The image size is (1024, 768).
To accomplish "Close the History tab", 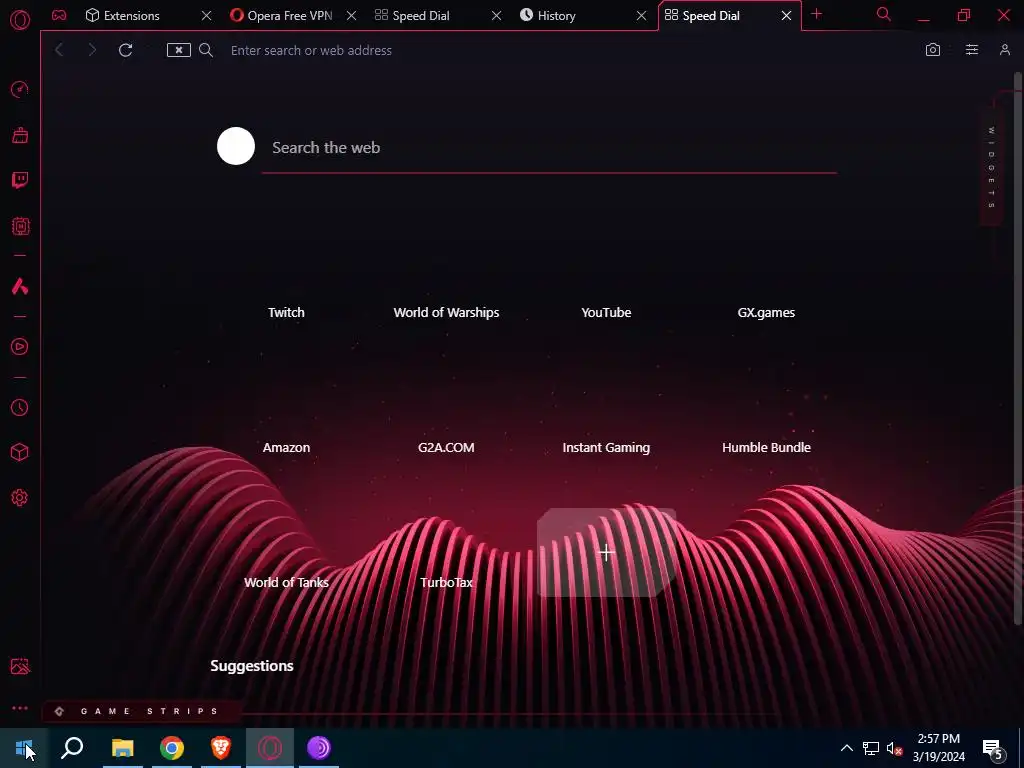I will coord(641,16).
